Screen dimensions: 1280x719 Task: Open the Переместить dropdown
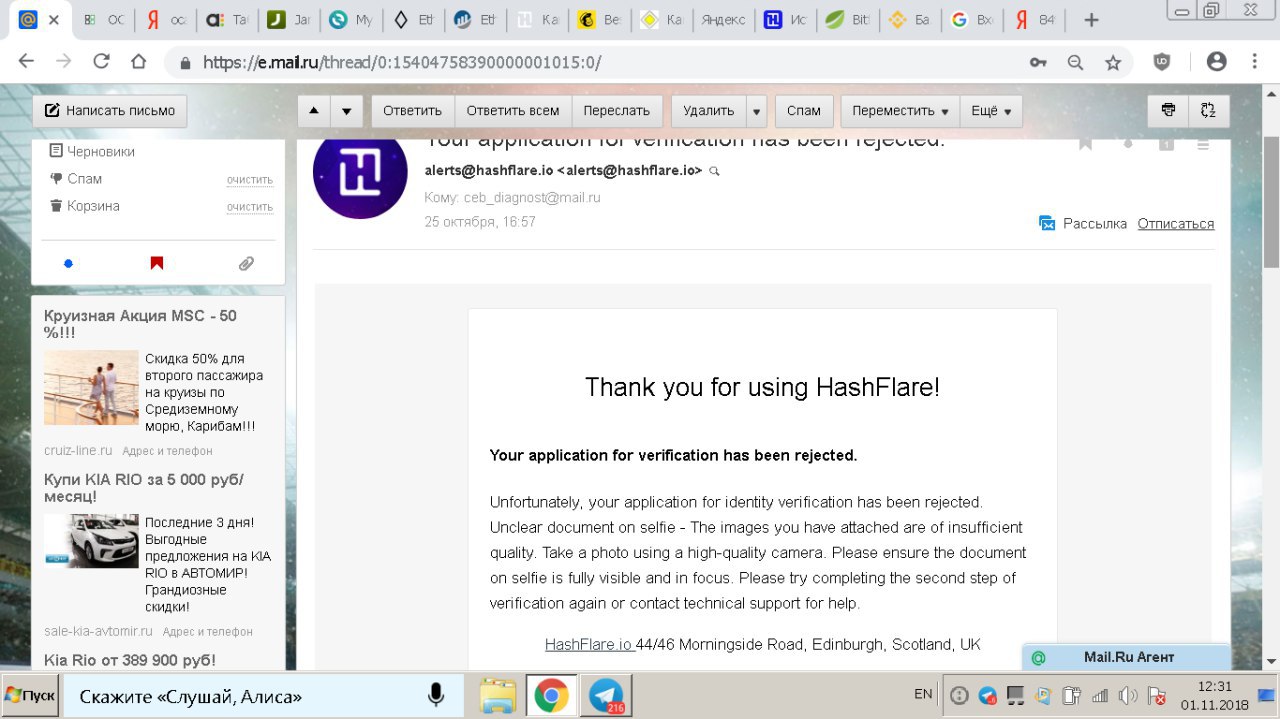[x=900, y=111]
